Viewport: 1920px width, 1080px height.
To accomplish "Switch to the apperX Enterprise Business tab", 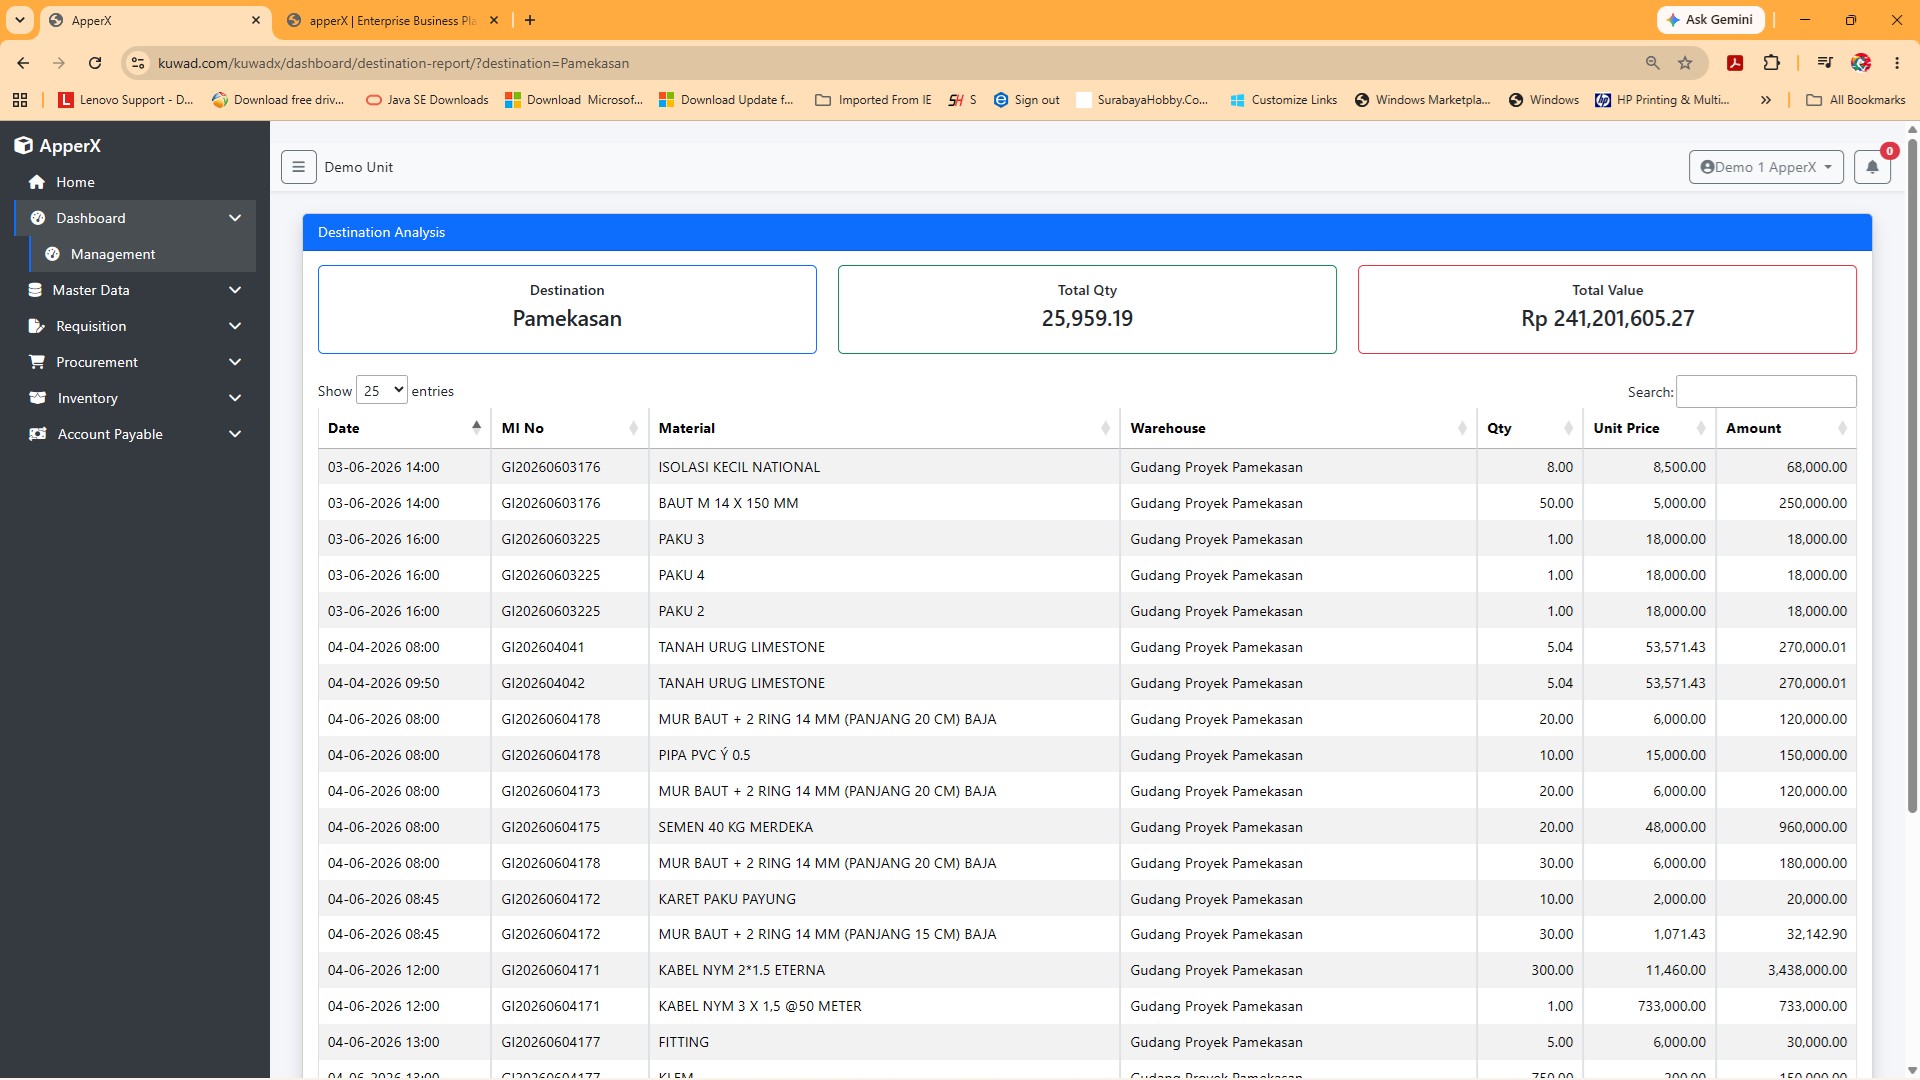I will (390, 20).
